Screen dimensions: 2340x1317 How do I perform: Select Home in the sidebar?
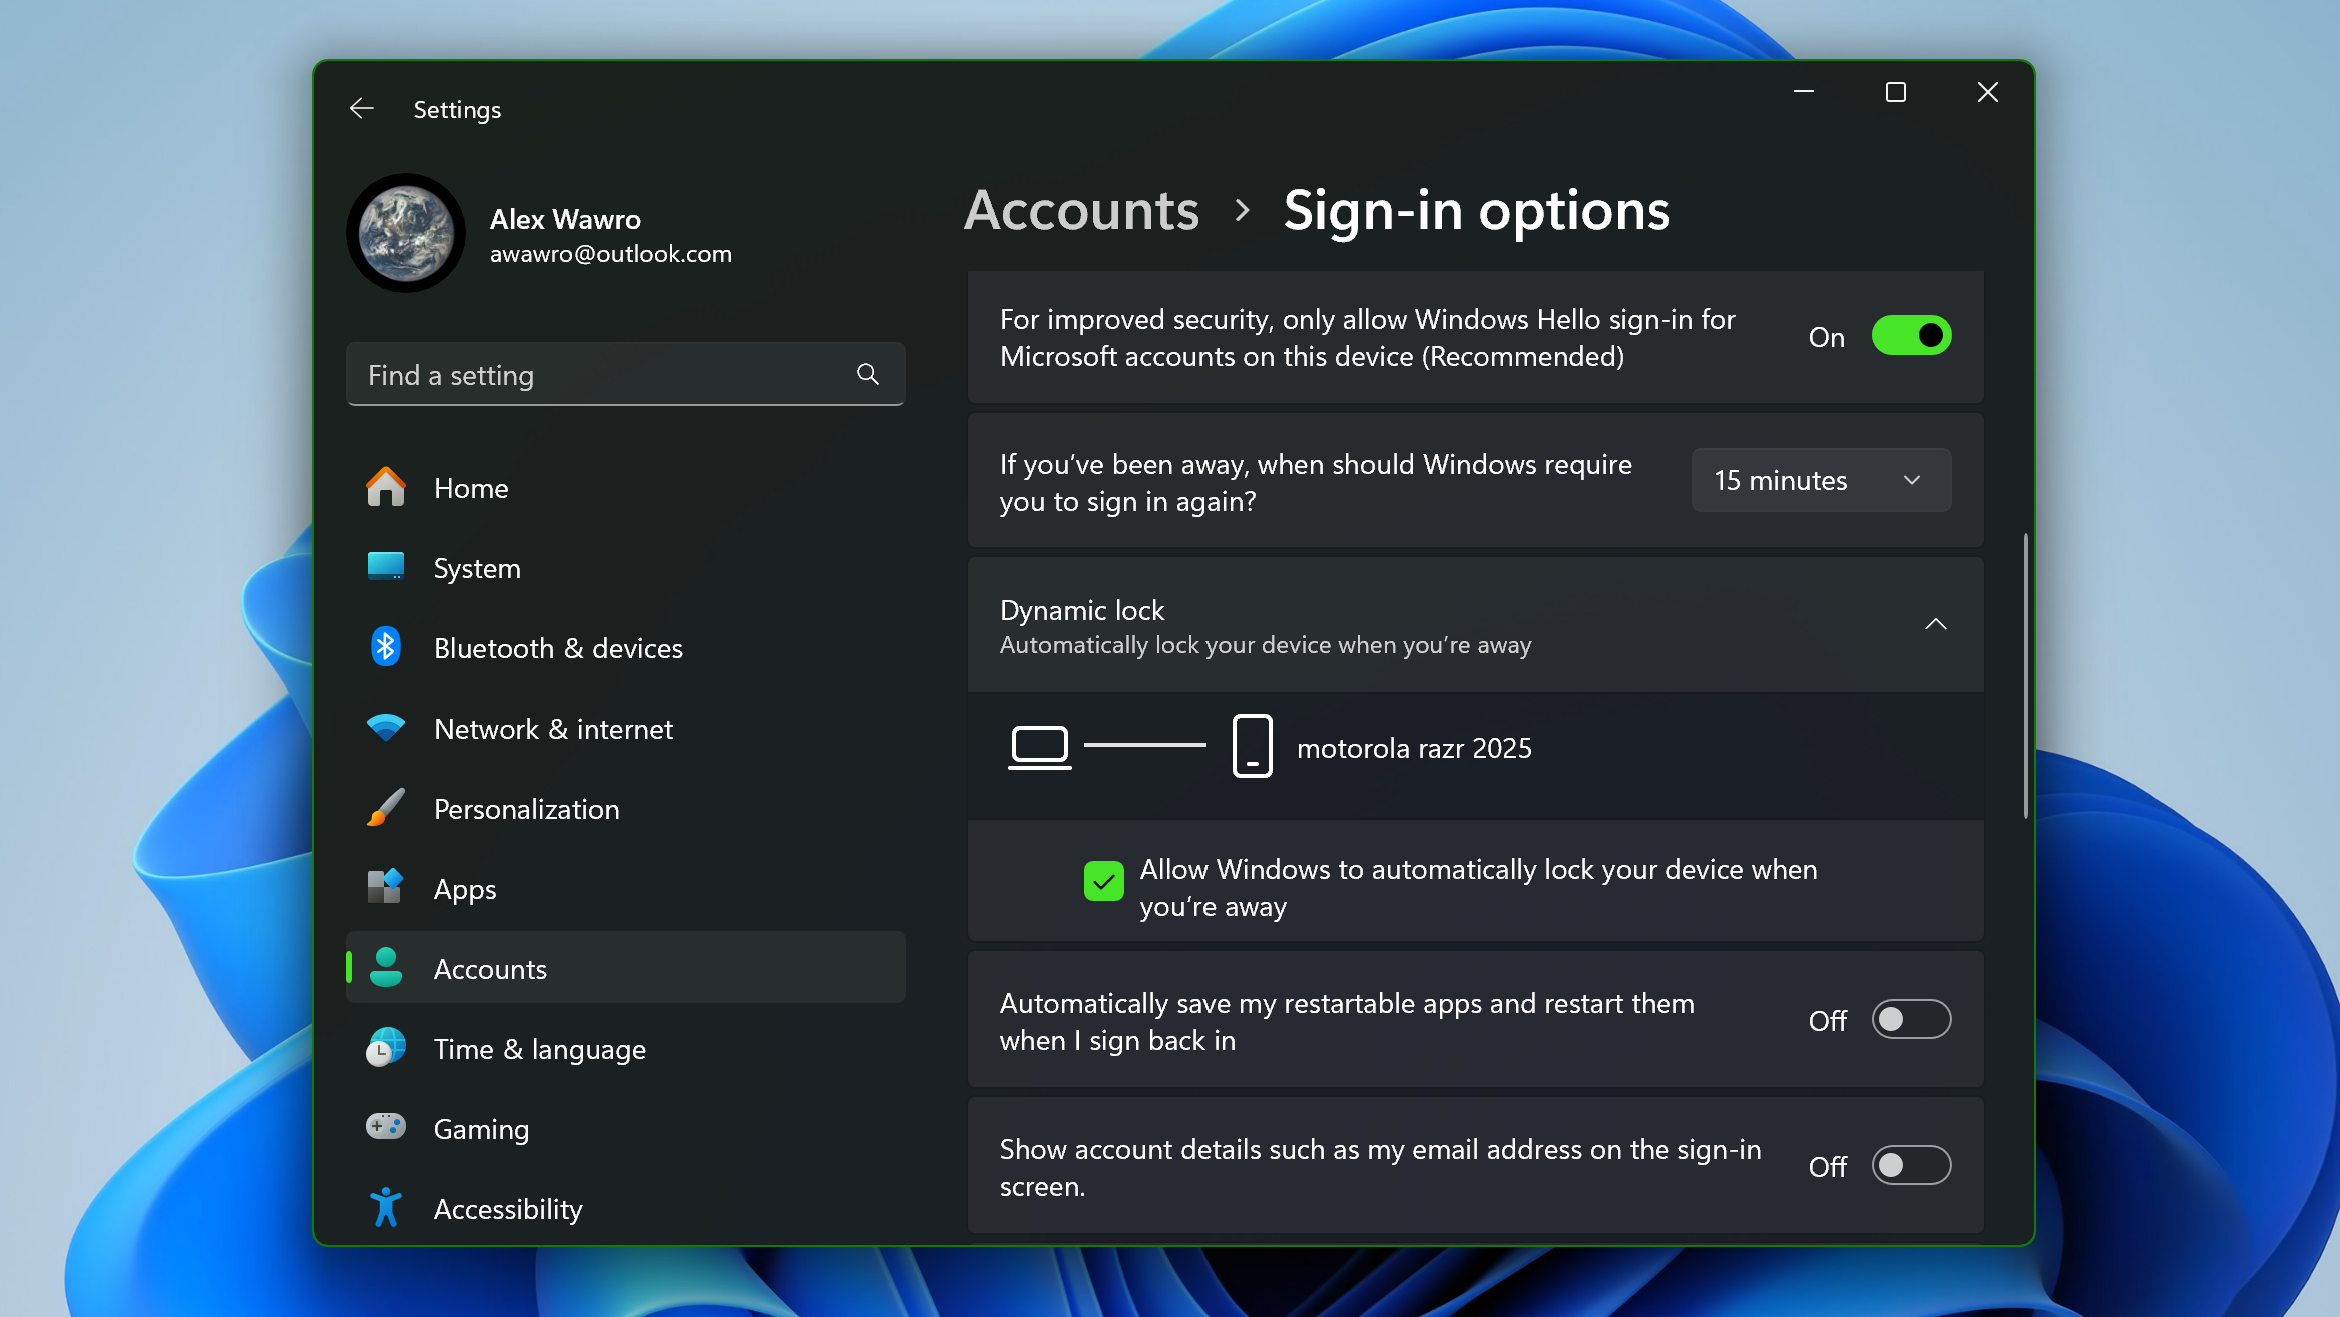470,488
